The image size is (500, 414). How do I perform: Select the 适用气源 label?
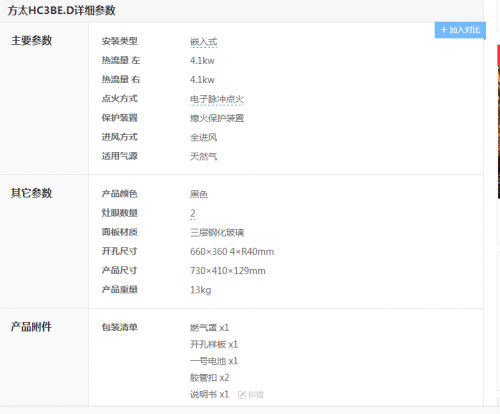coord(120,156)
